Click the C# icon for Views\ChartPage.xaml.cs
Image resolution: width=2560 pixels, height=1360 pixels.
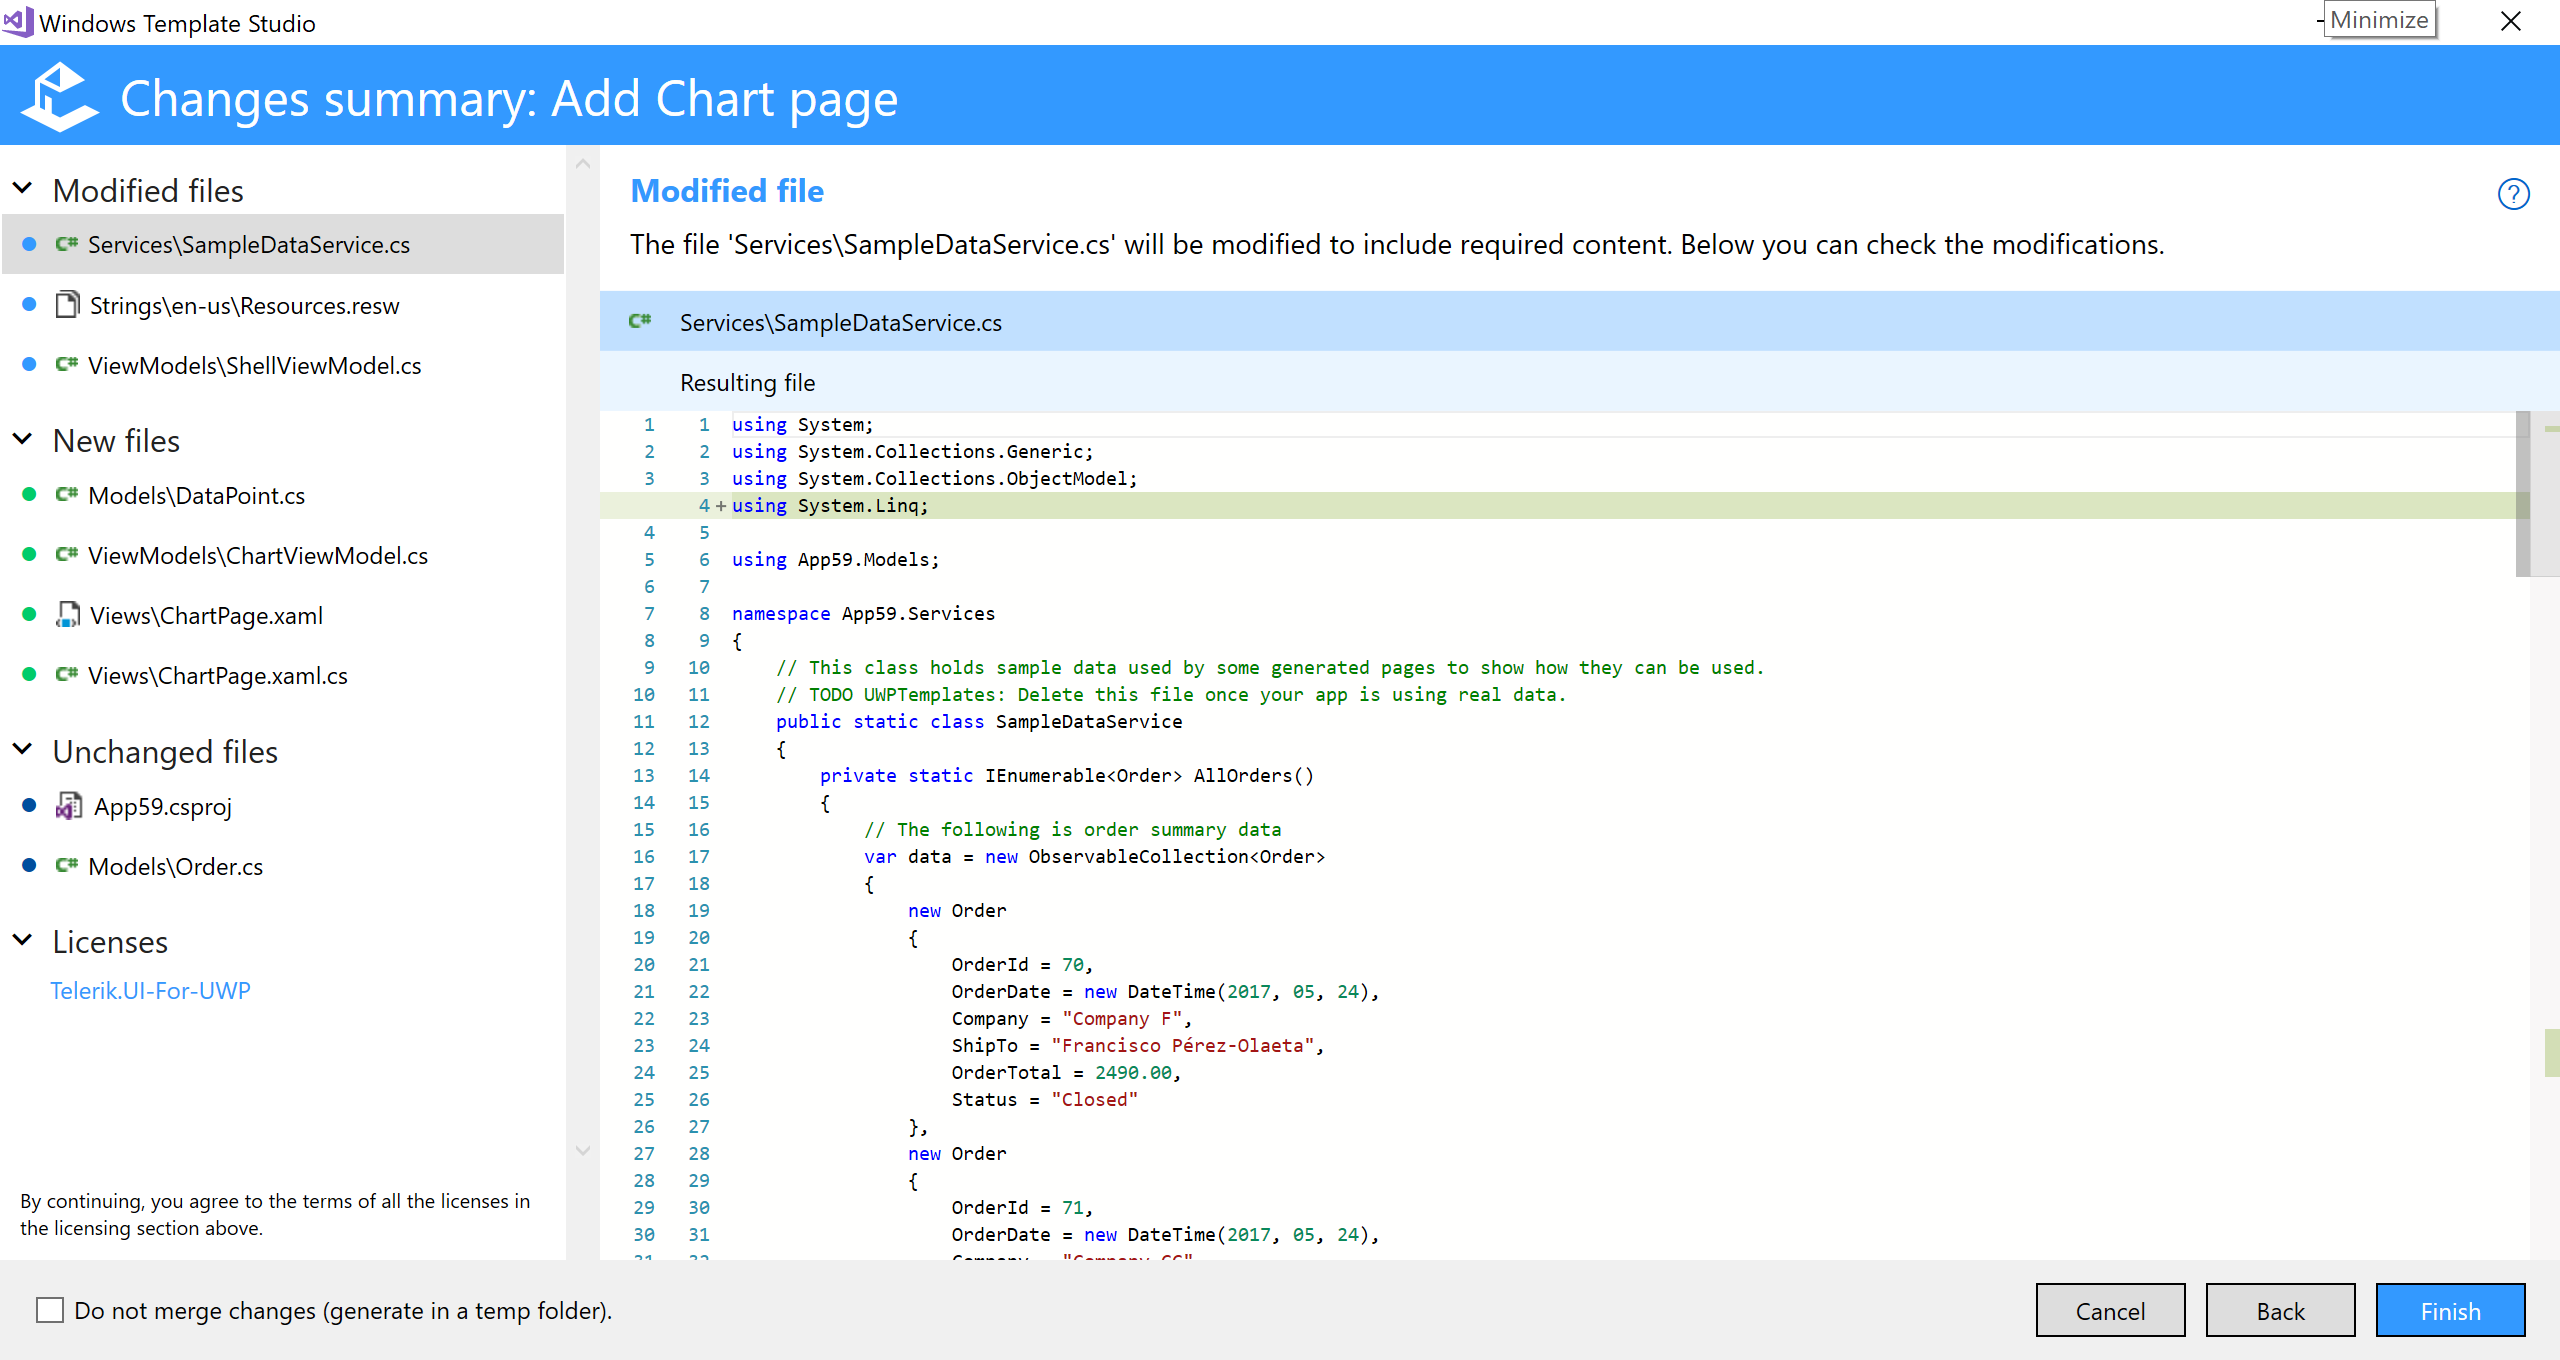[x=65, y=674]
